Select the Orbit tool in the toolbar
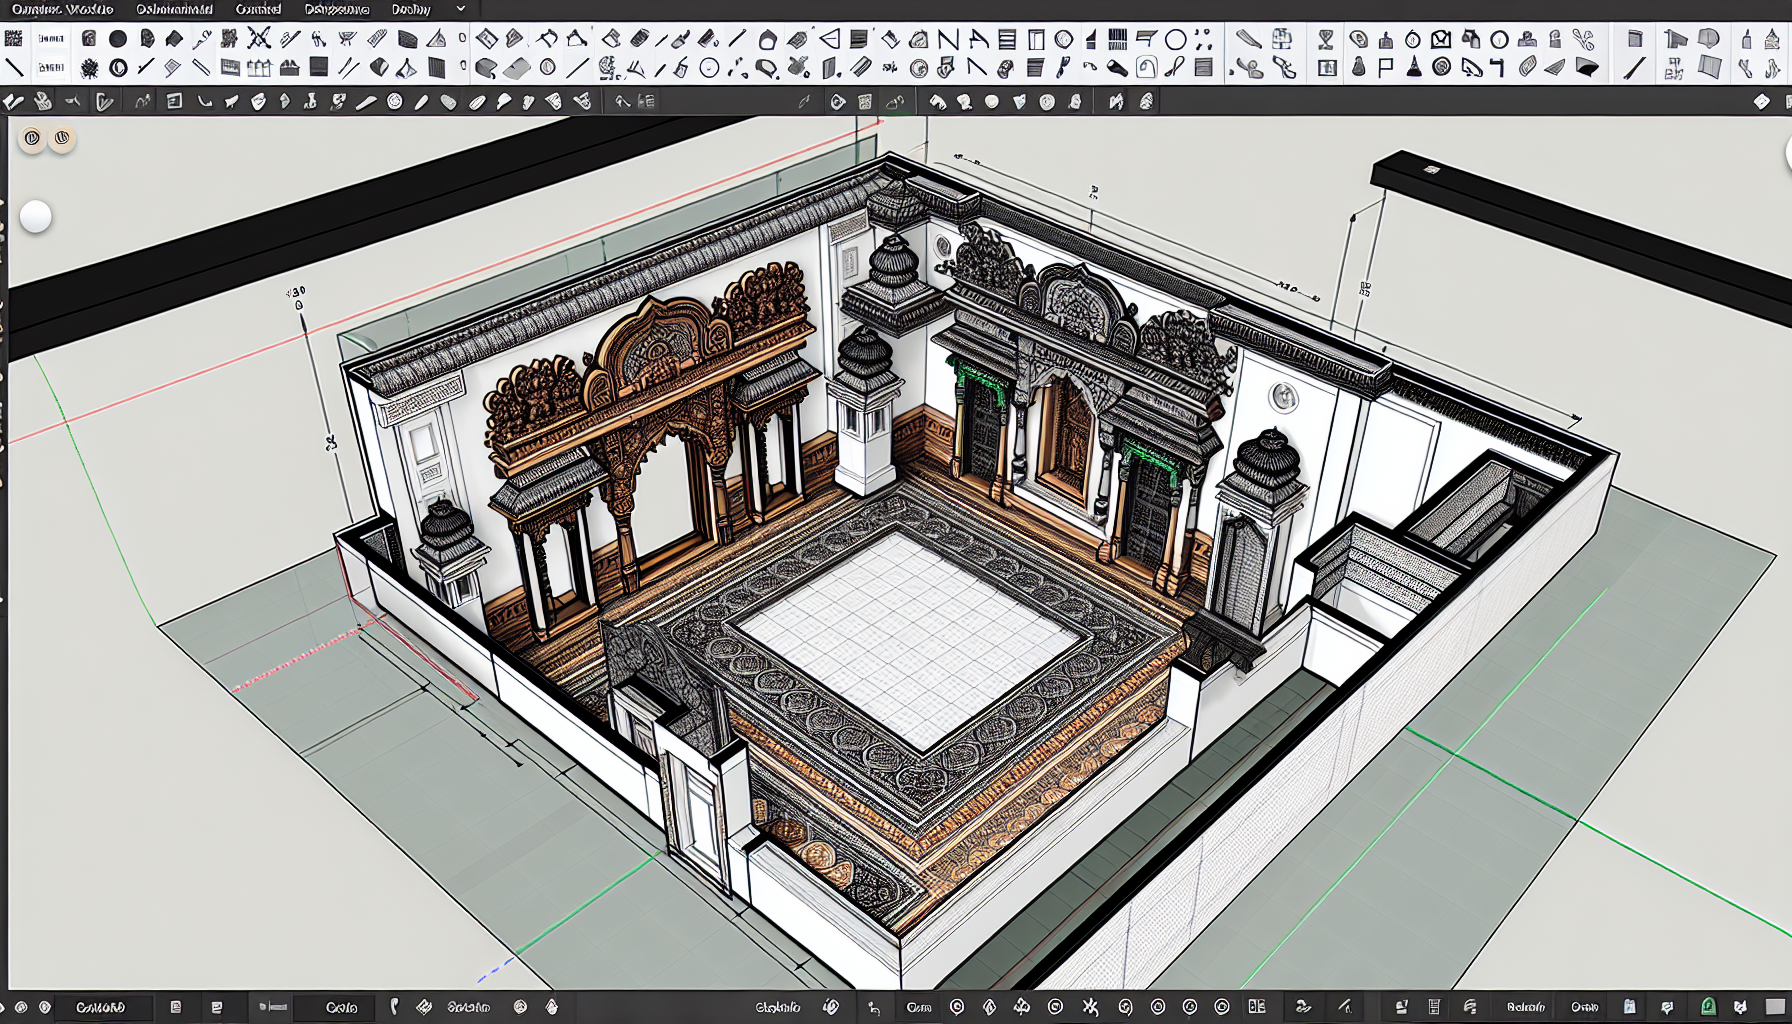Image resolution: width=1792 pixels, height=1024 pixels. [x=392, y=100]
